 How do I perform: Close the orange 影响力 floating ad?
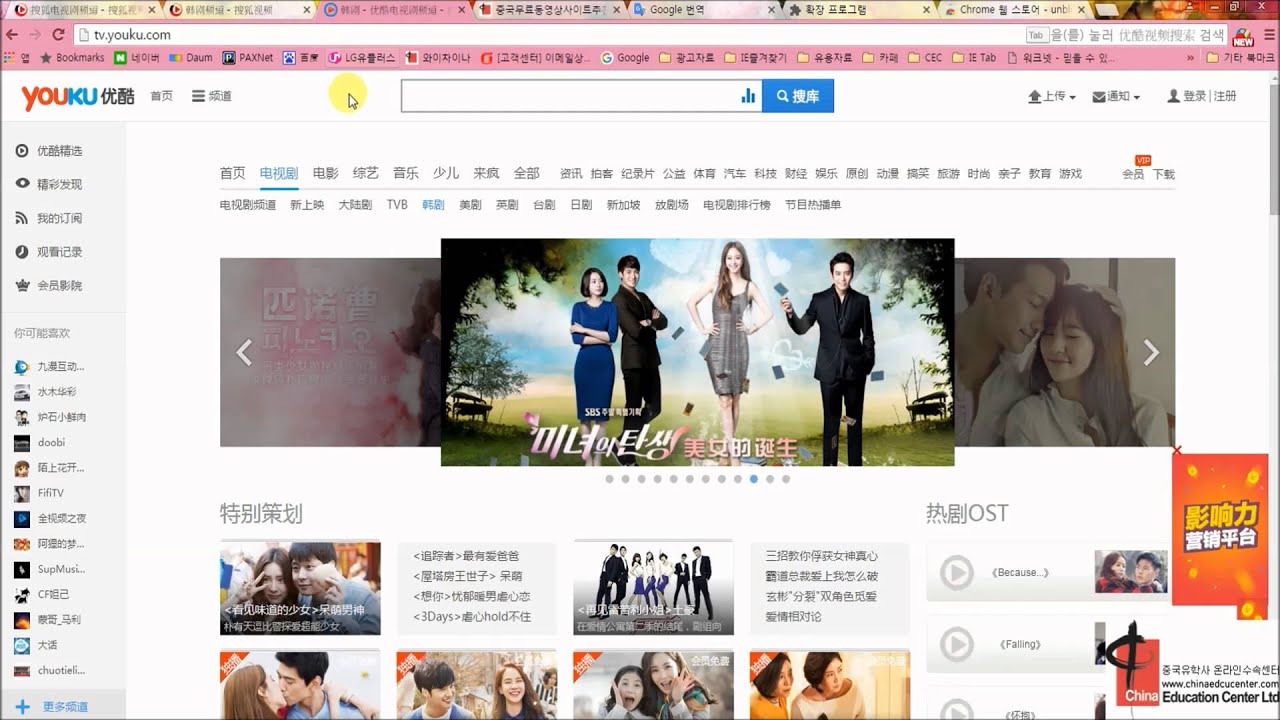tap(1177, 451)
